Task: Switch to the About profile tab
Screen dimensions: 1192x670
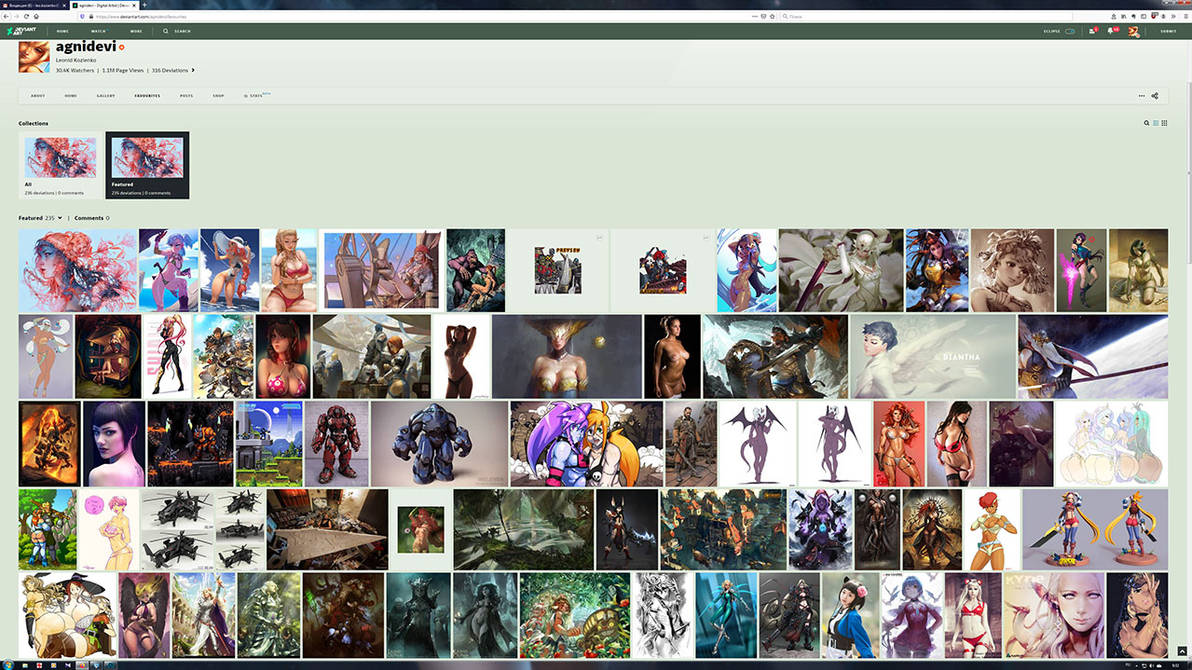Action: coord(37,96)
